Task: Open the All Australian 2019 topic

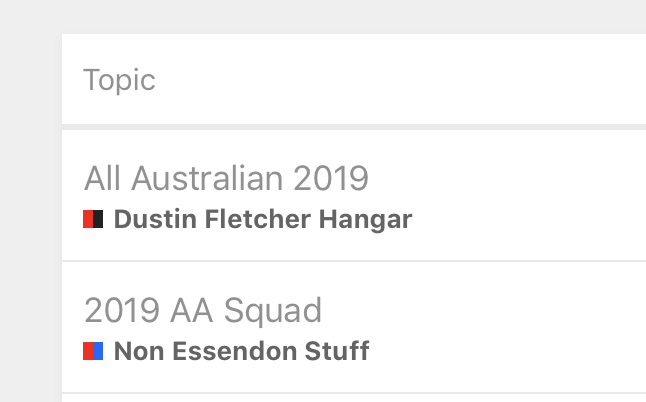Action: click(x=226, y=178)
